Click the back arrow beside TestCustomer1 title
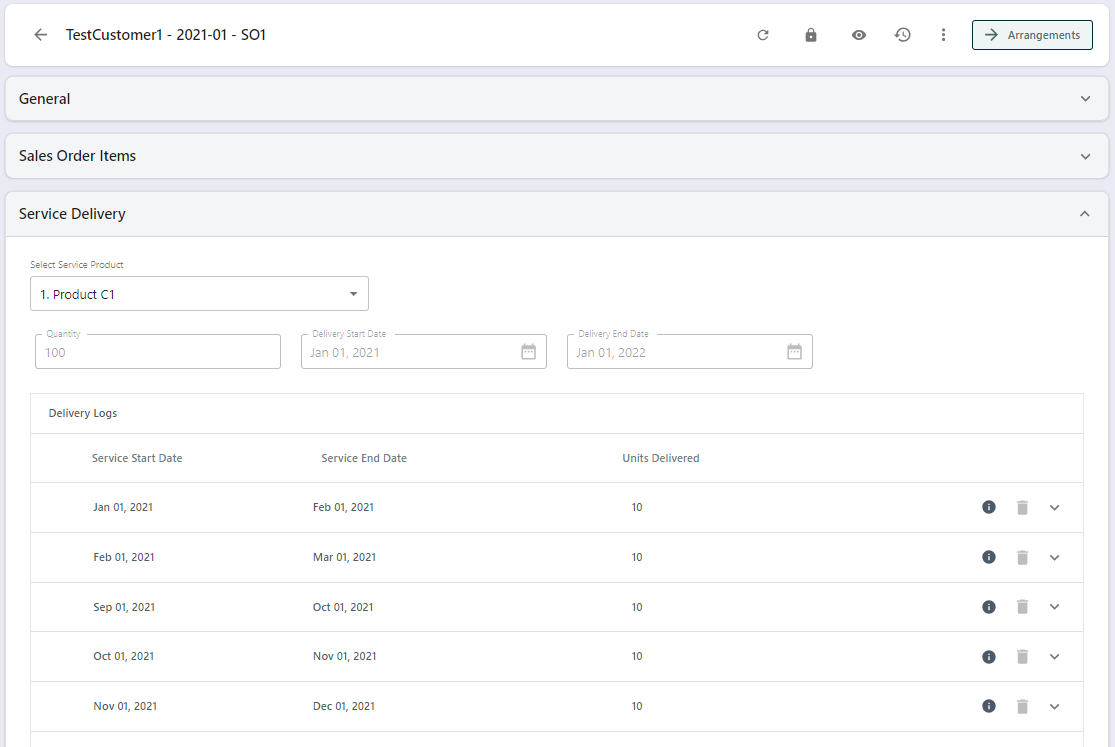This screenshot has height=747, width=1115. pyautogui.click(x=40, y=35)
